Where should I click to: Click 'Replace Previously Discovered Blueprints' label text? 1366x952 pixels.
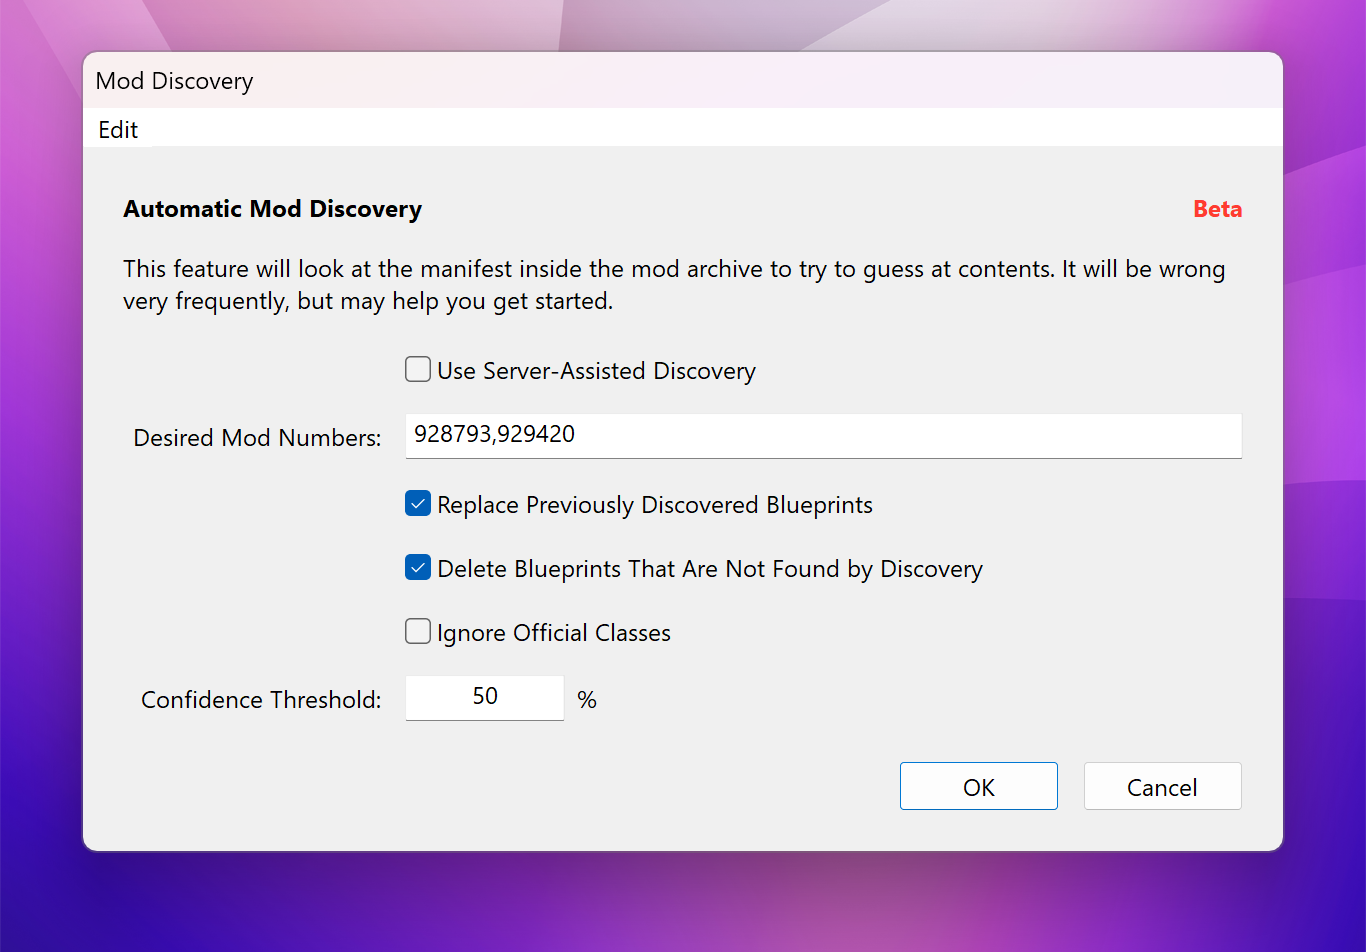click(655, 505)
